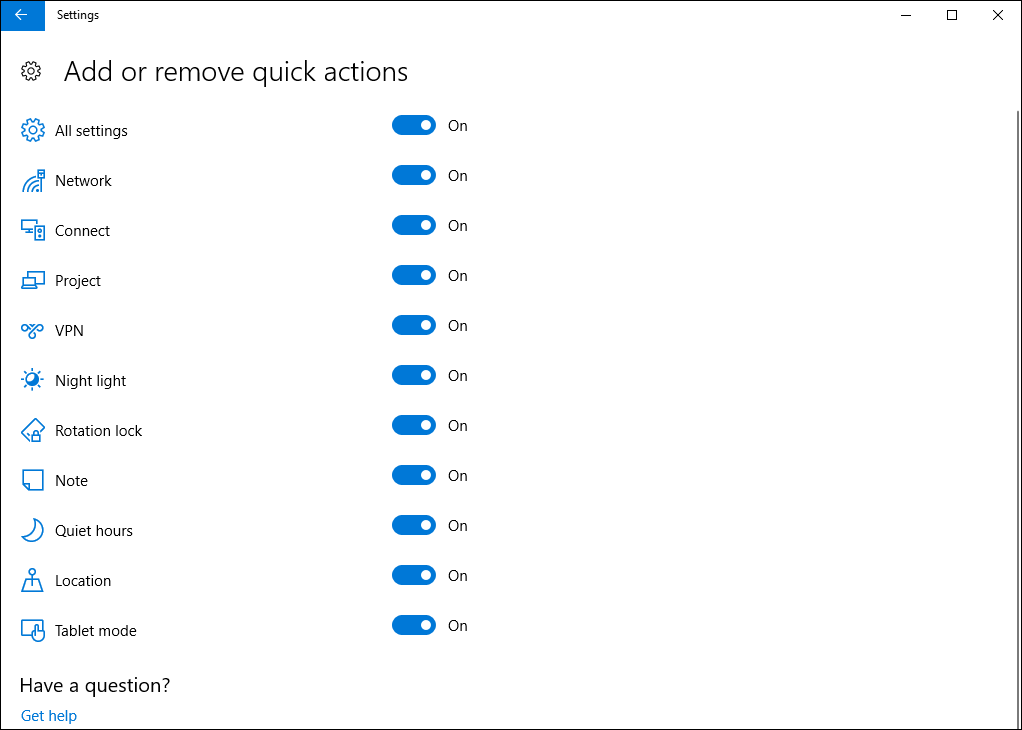Screen dimensions: 1022x730
Task: Disable the Rotation lock quick action
Action: tap(413, 425)
